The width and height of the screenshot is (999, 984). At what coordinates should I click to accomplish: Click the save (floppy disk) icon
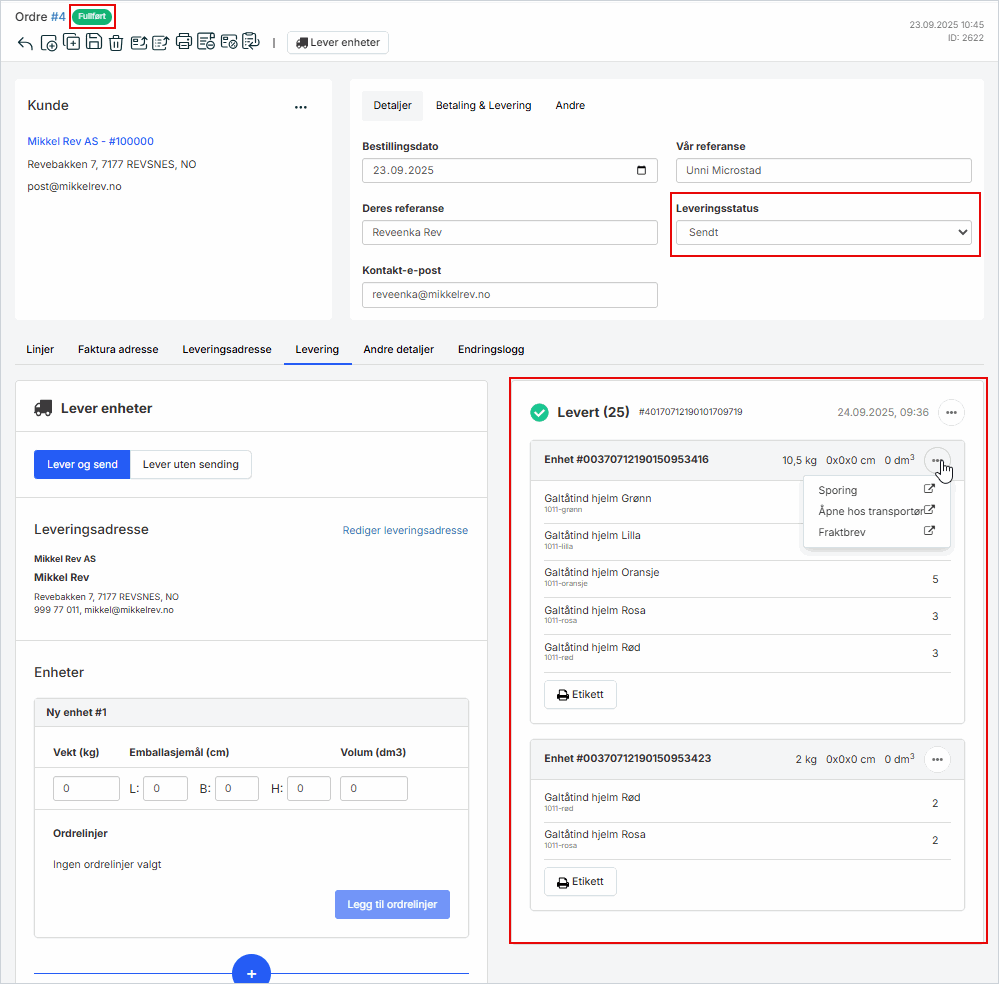(x=93, y=42)
